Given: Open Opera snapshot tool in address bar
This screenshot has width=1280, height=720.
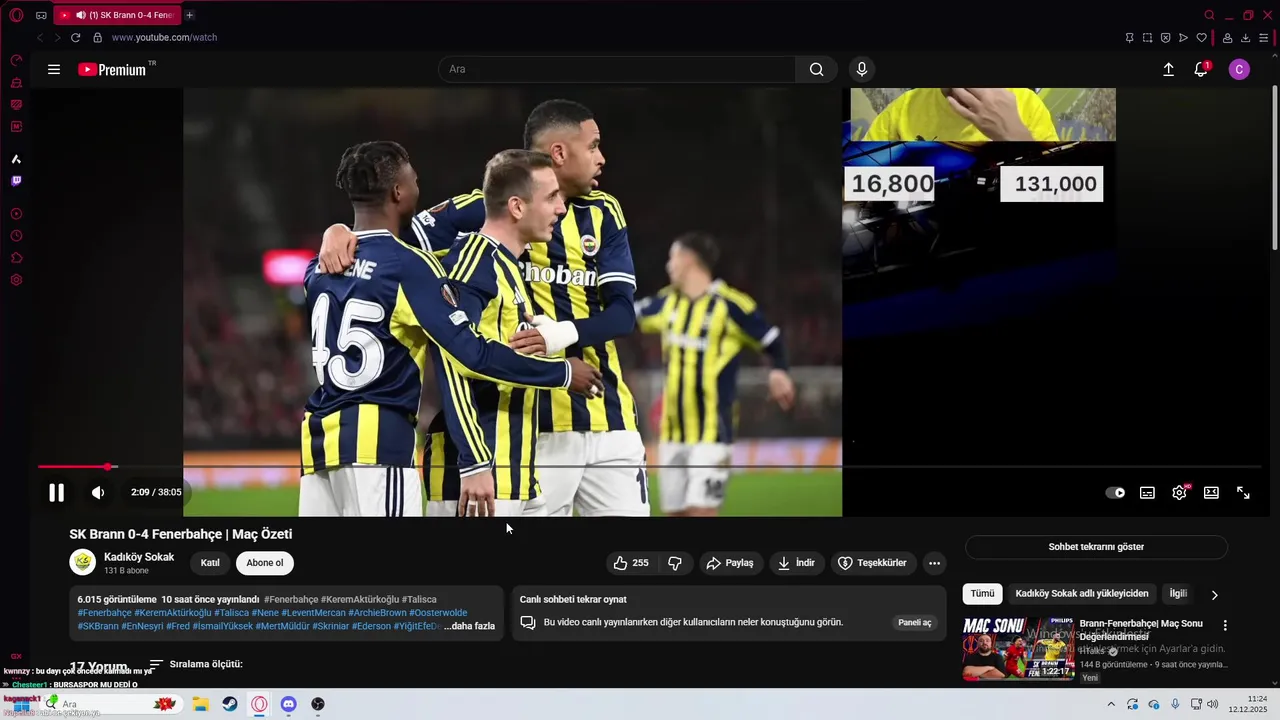Looking at the screenshot, I should (1147, 38).
